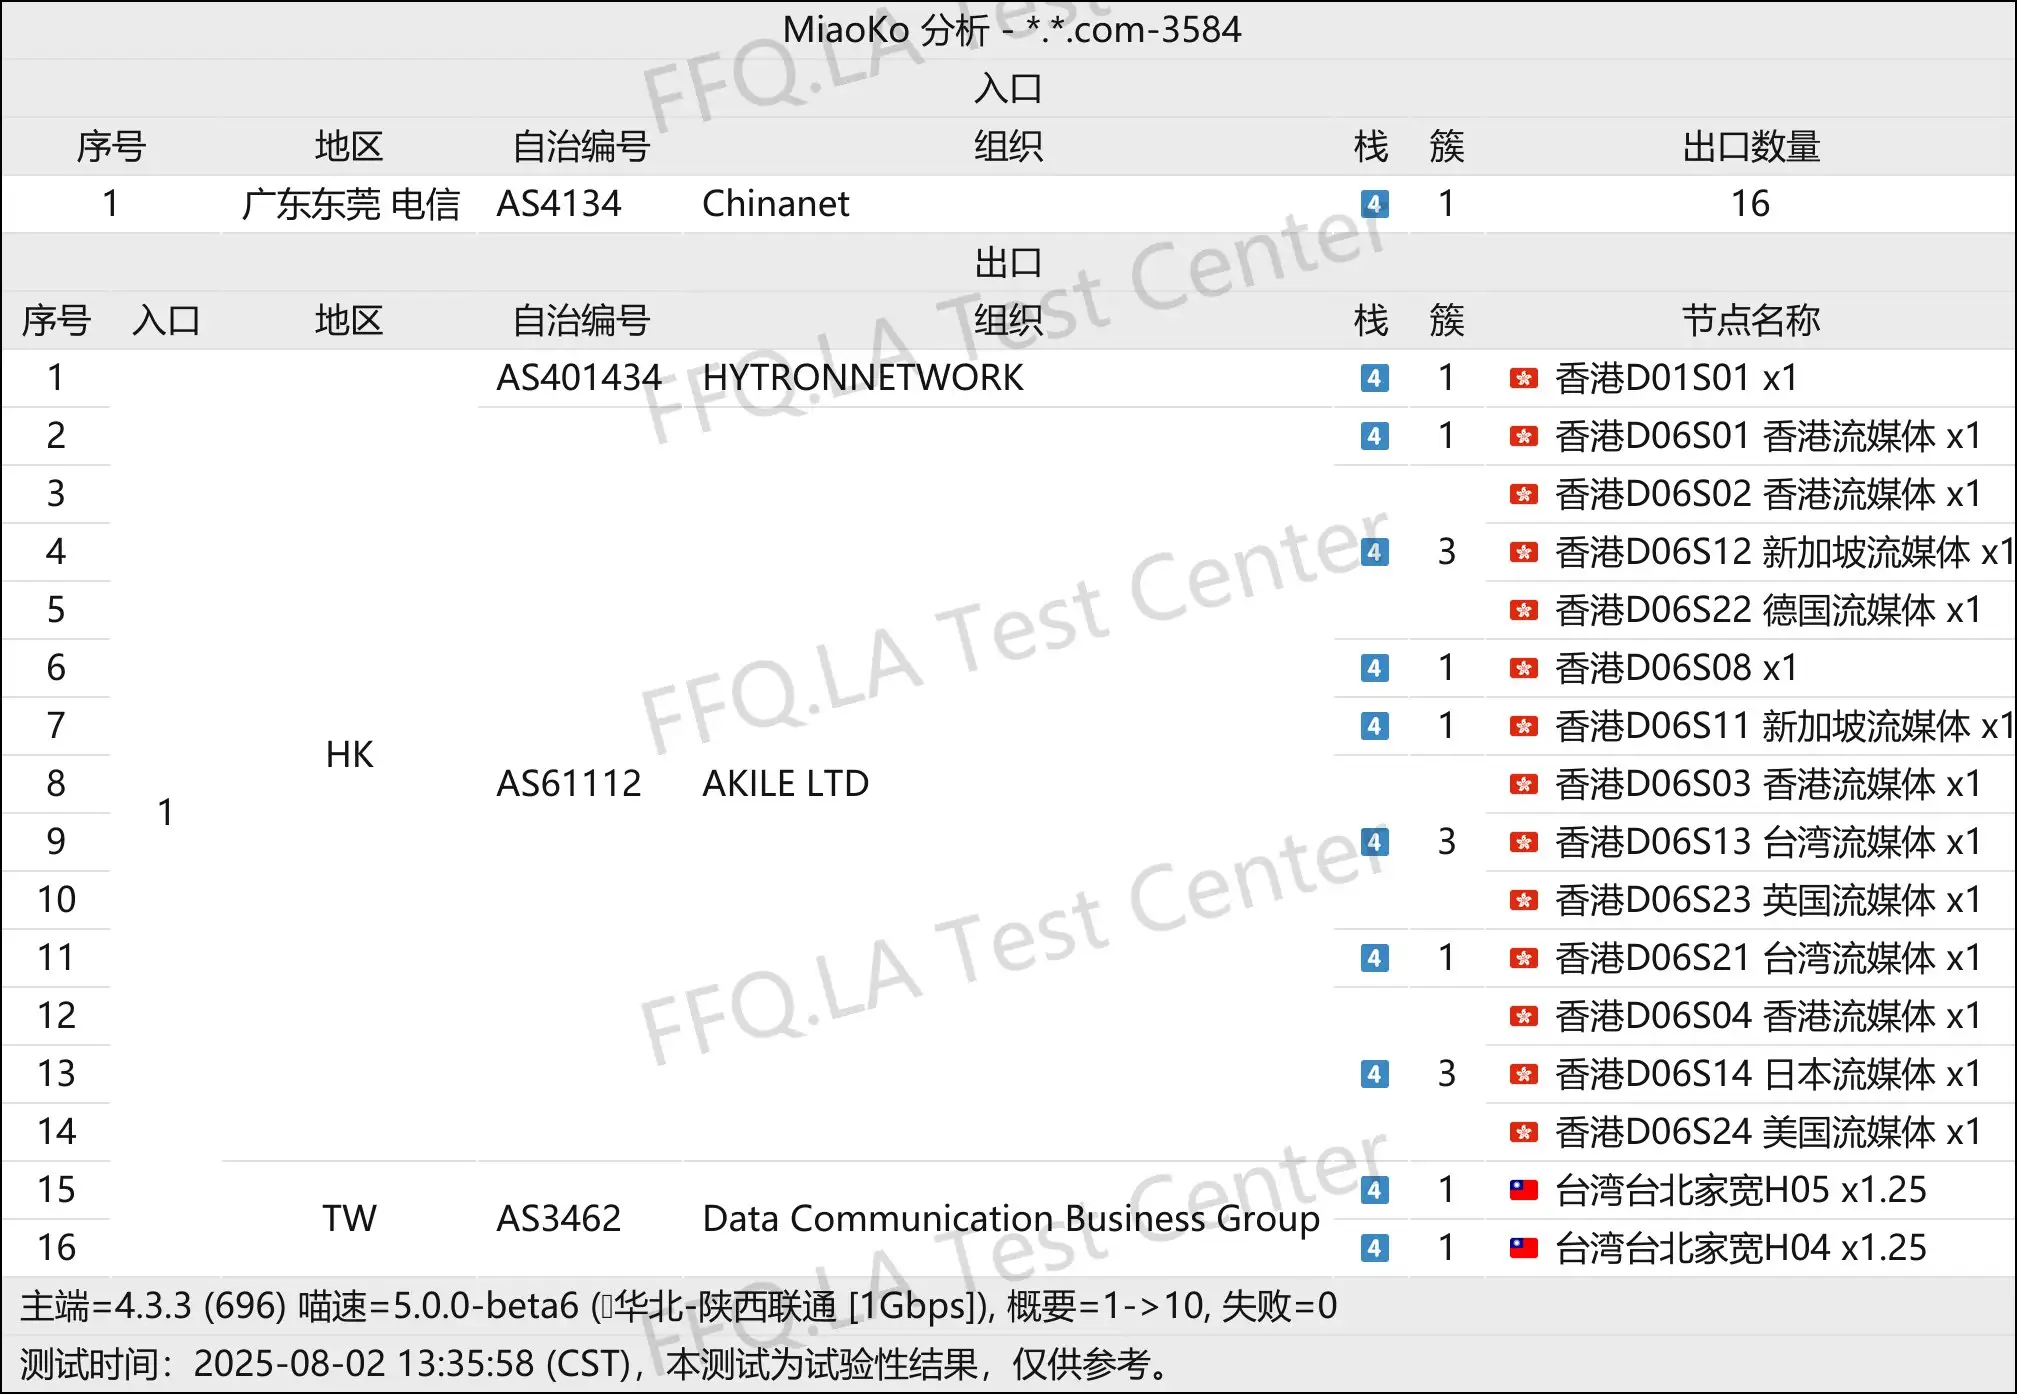Click the node name 香港D06S22 德国流媒体 x1

click(x=1768, y=610)
